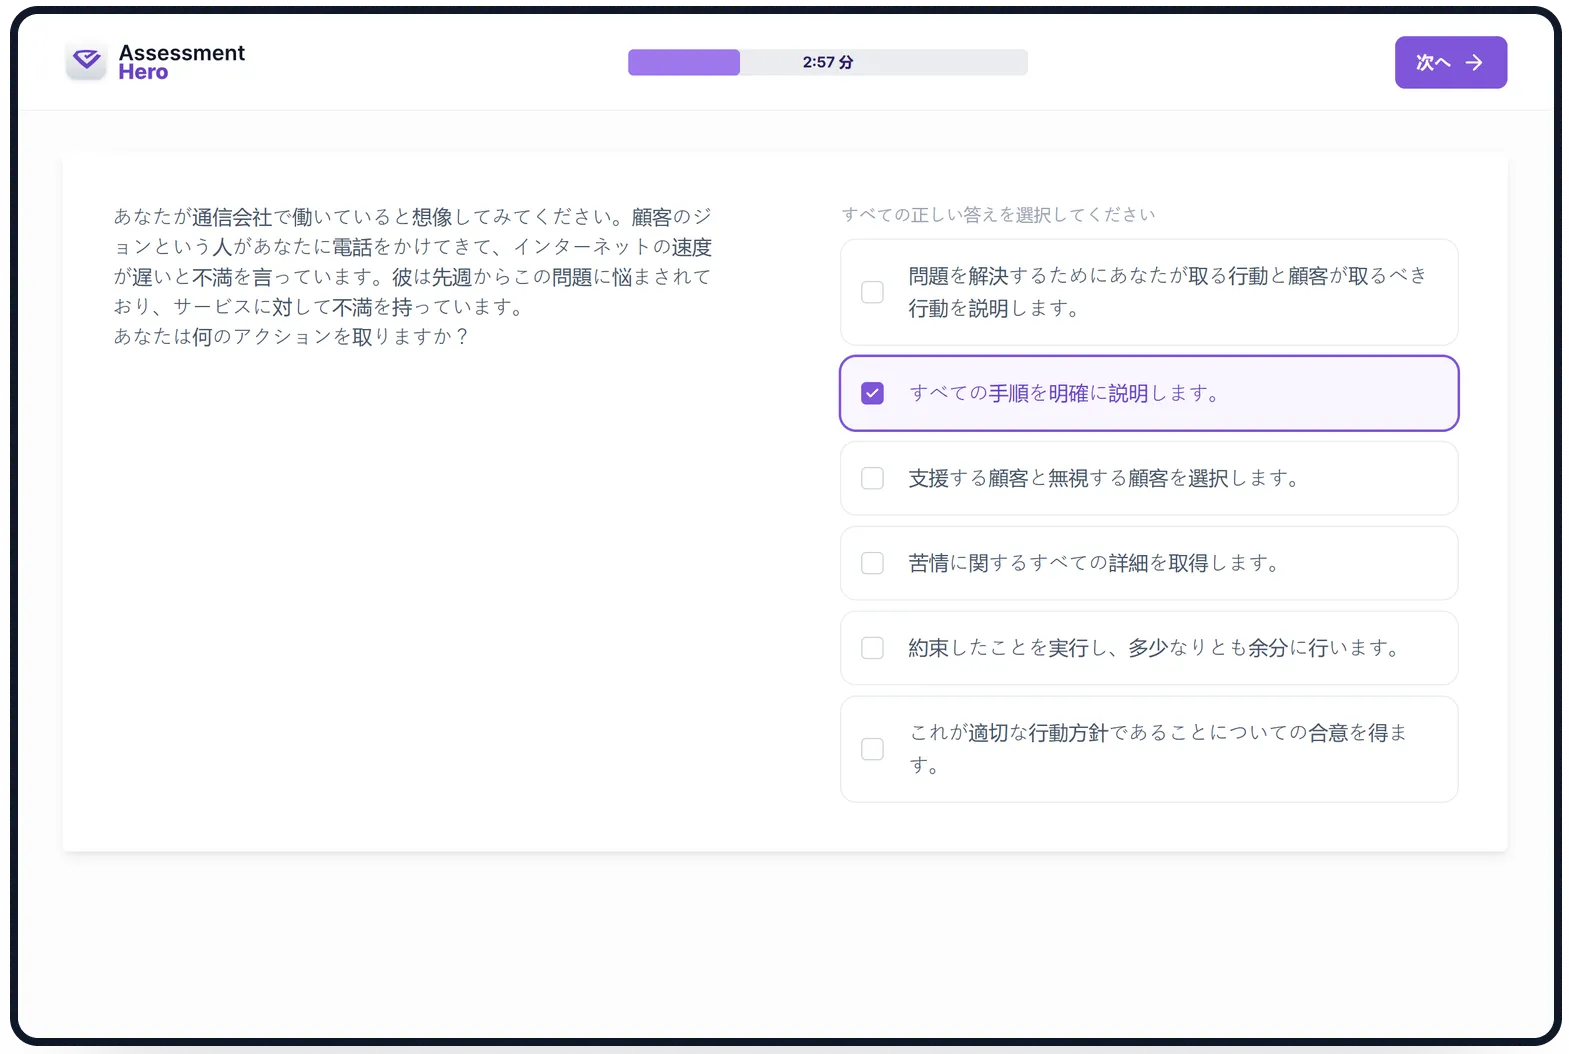The width and height of the screenshot is (1569, 1054).
Task: Check the 約束したことを実行し checkbox
Action: click(x=872, y=648)
